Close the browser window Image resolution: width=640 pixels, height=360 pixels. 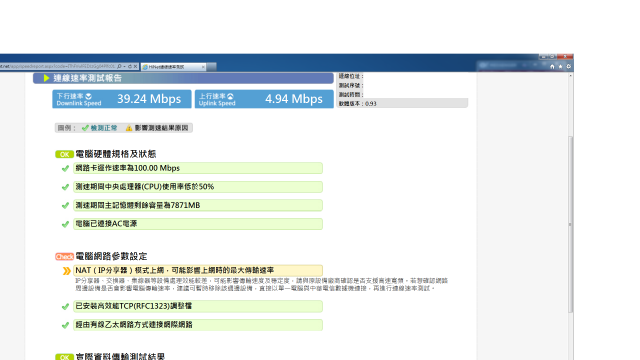(565, 56)
